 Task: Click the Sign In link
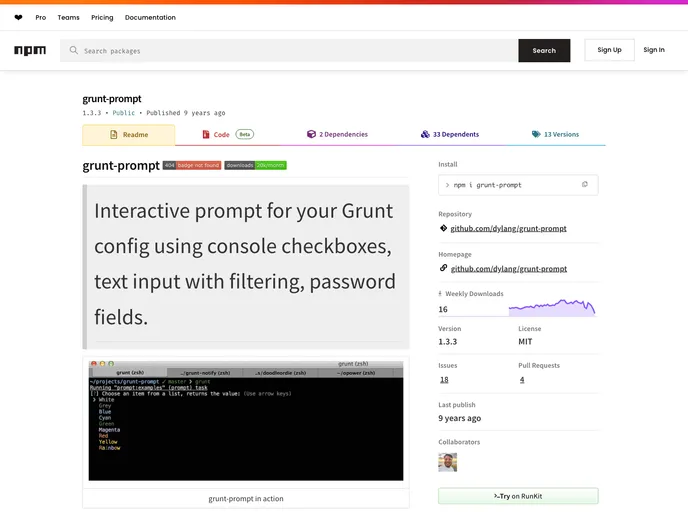click(654, 50)
